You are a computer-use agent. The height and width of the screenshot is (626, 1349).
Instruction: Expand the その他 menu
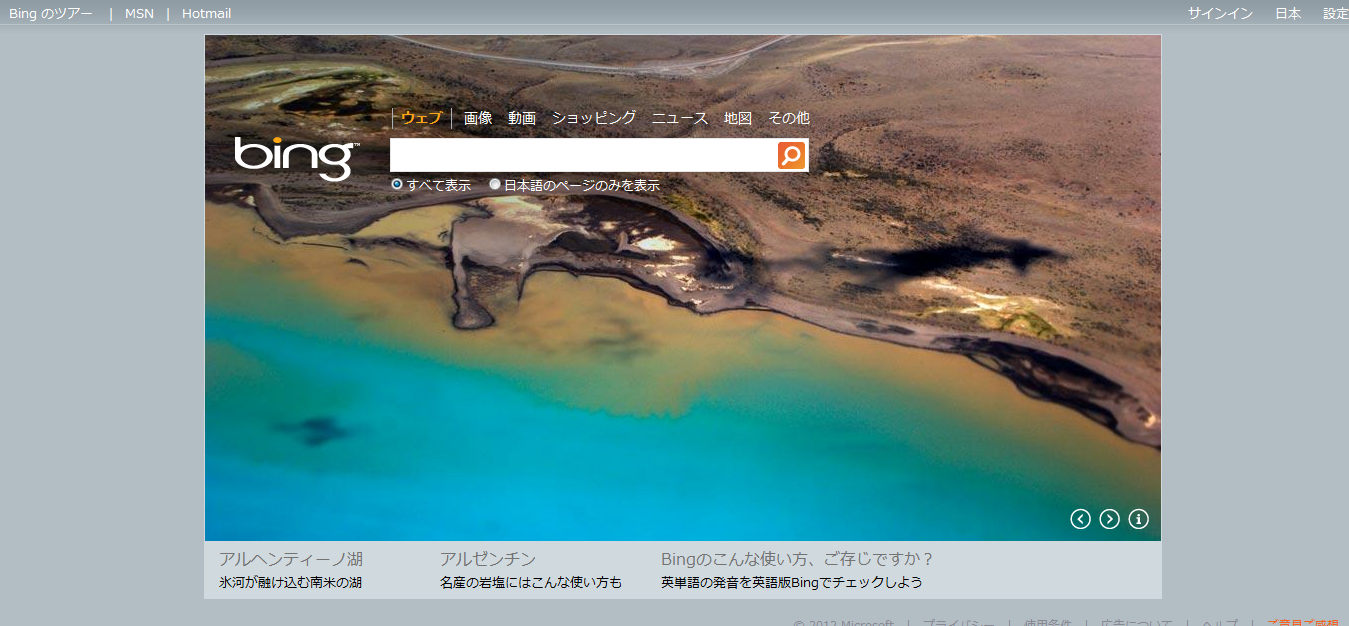coord(788,118)
